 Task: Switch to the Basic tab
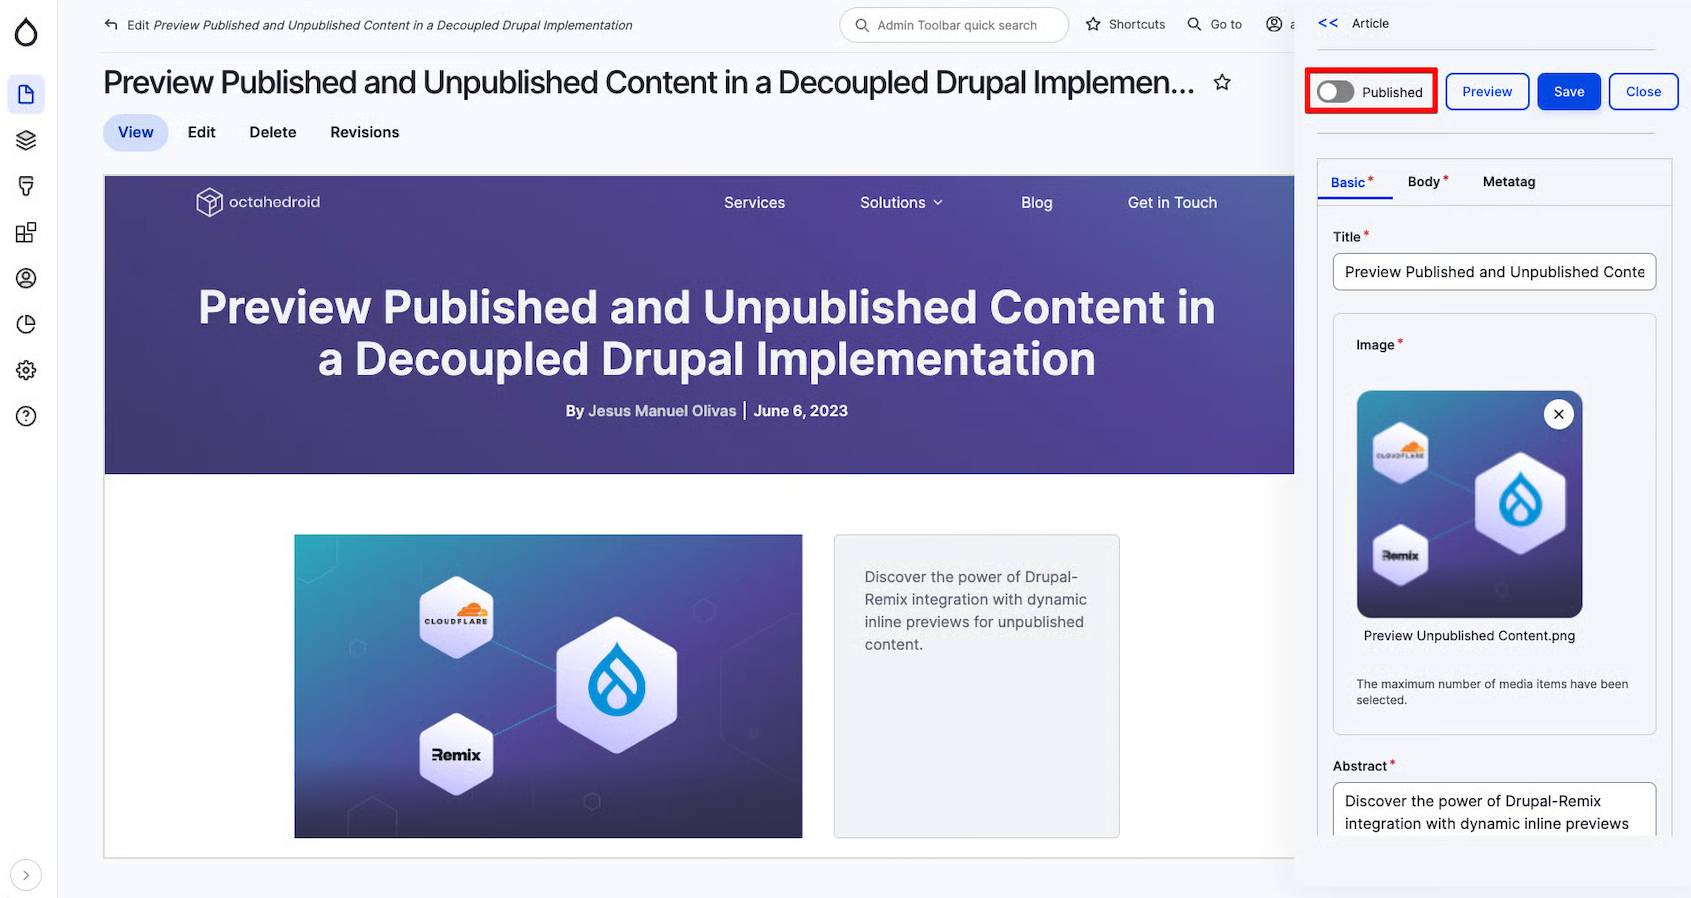click(x=1354, y=182)
